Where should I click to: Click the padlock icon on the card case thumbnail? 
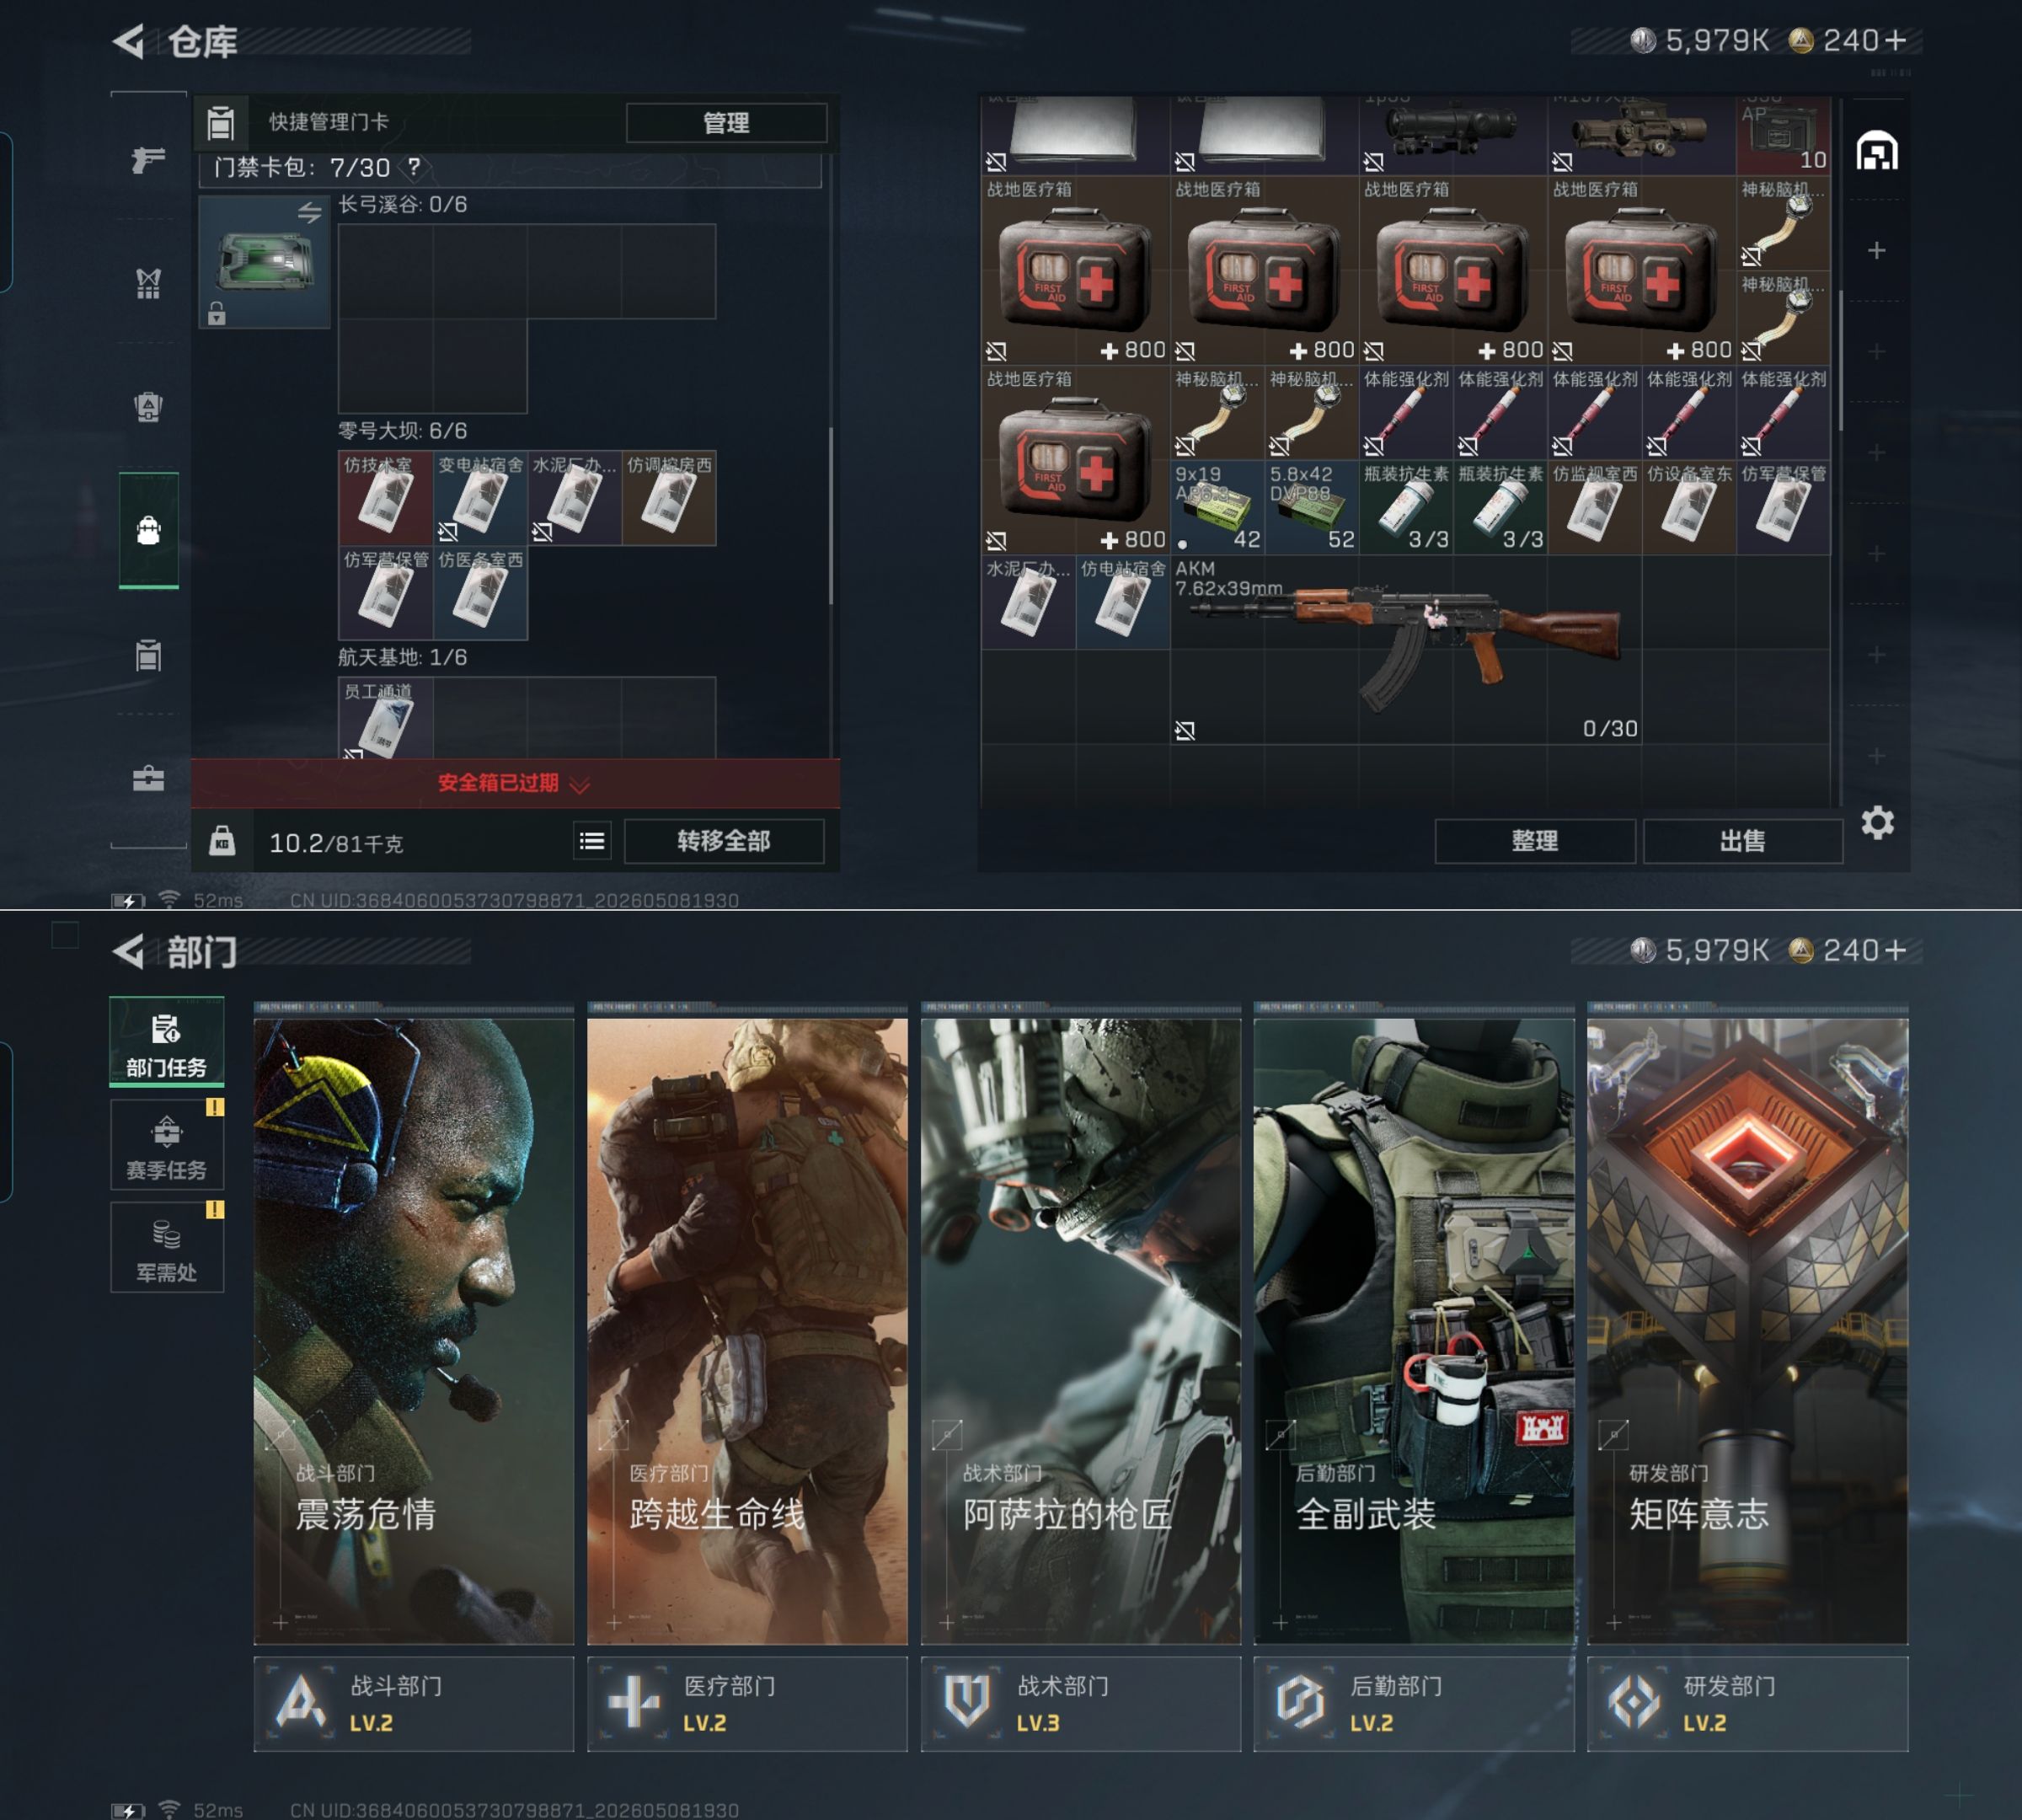click(x=217, y=314)
